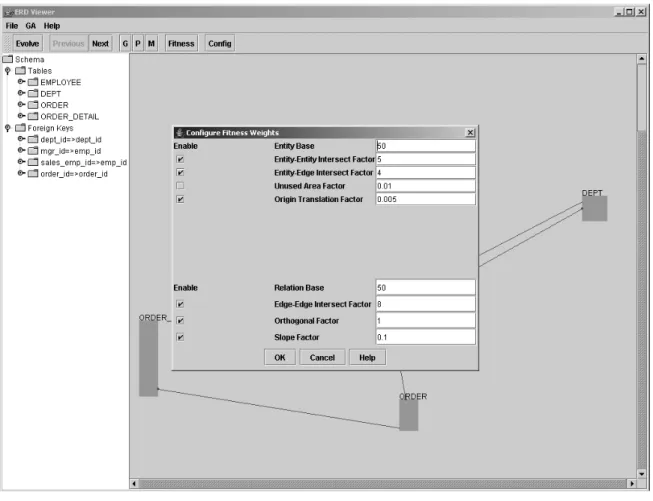The width and height of the screenshot is (653, 501).
Task: Expand the dept_id=>dept_id tree node
Action: 21,139
